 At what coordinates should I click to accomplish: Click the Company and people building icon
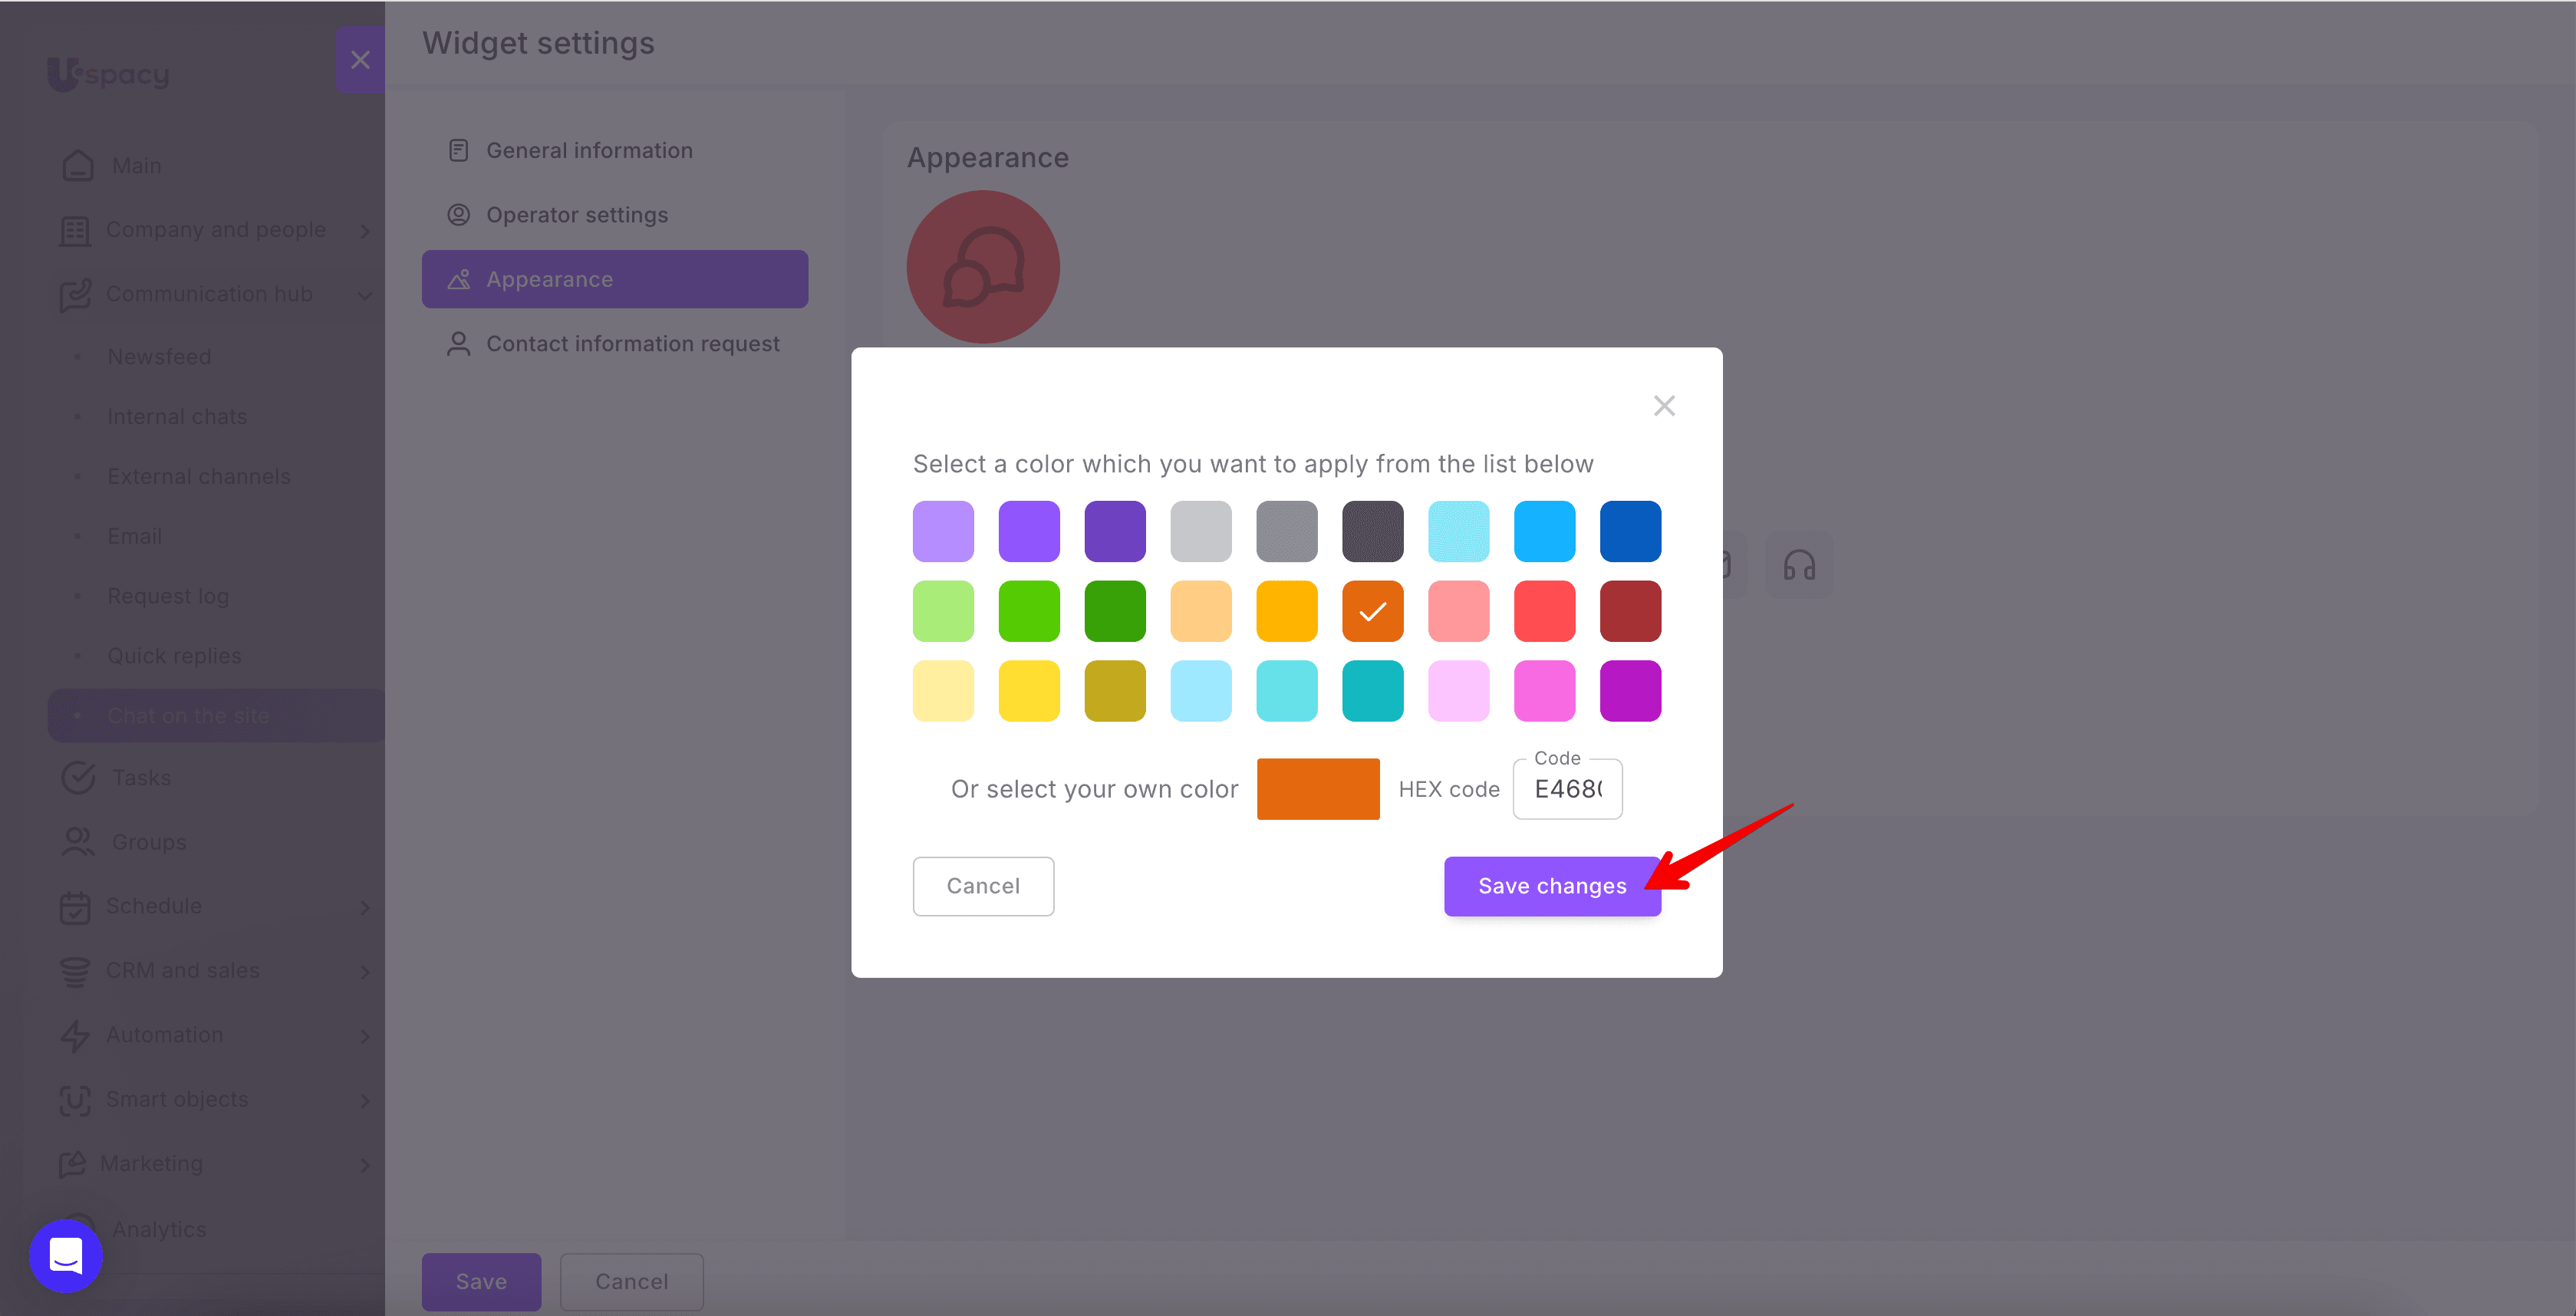[x=75, y=230]
